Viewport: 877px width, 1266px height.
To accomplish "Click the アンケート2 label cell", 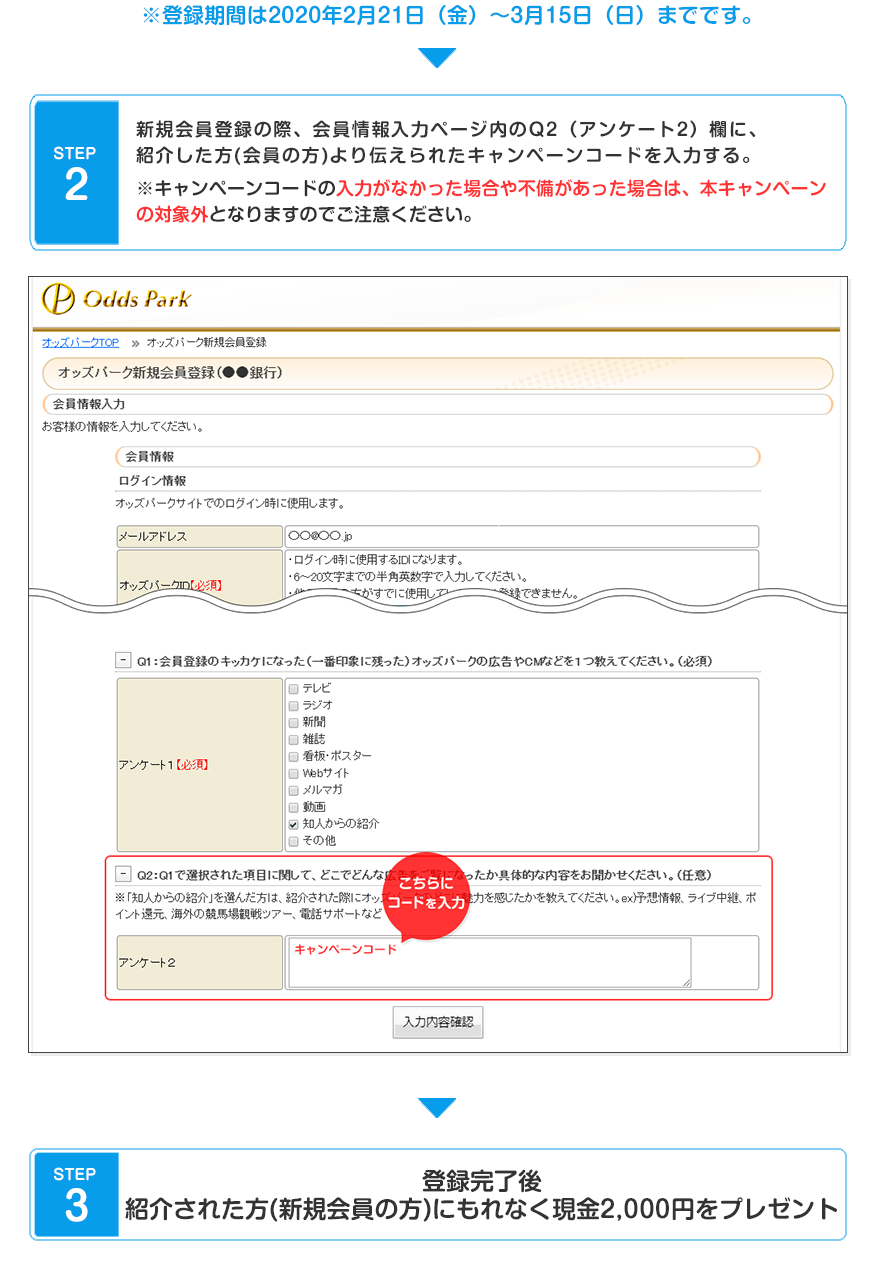I will click(x=200, y=962).
